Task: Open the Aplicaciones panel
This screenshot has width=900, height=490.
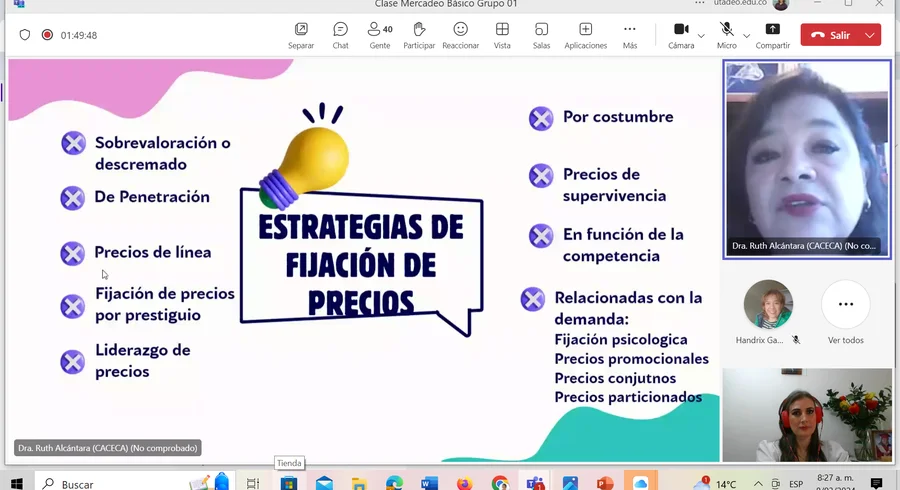Action: 585,35
